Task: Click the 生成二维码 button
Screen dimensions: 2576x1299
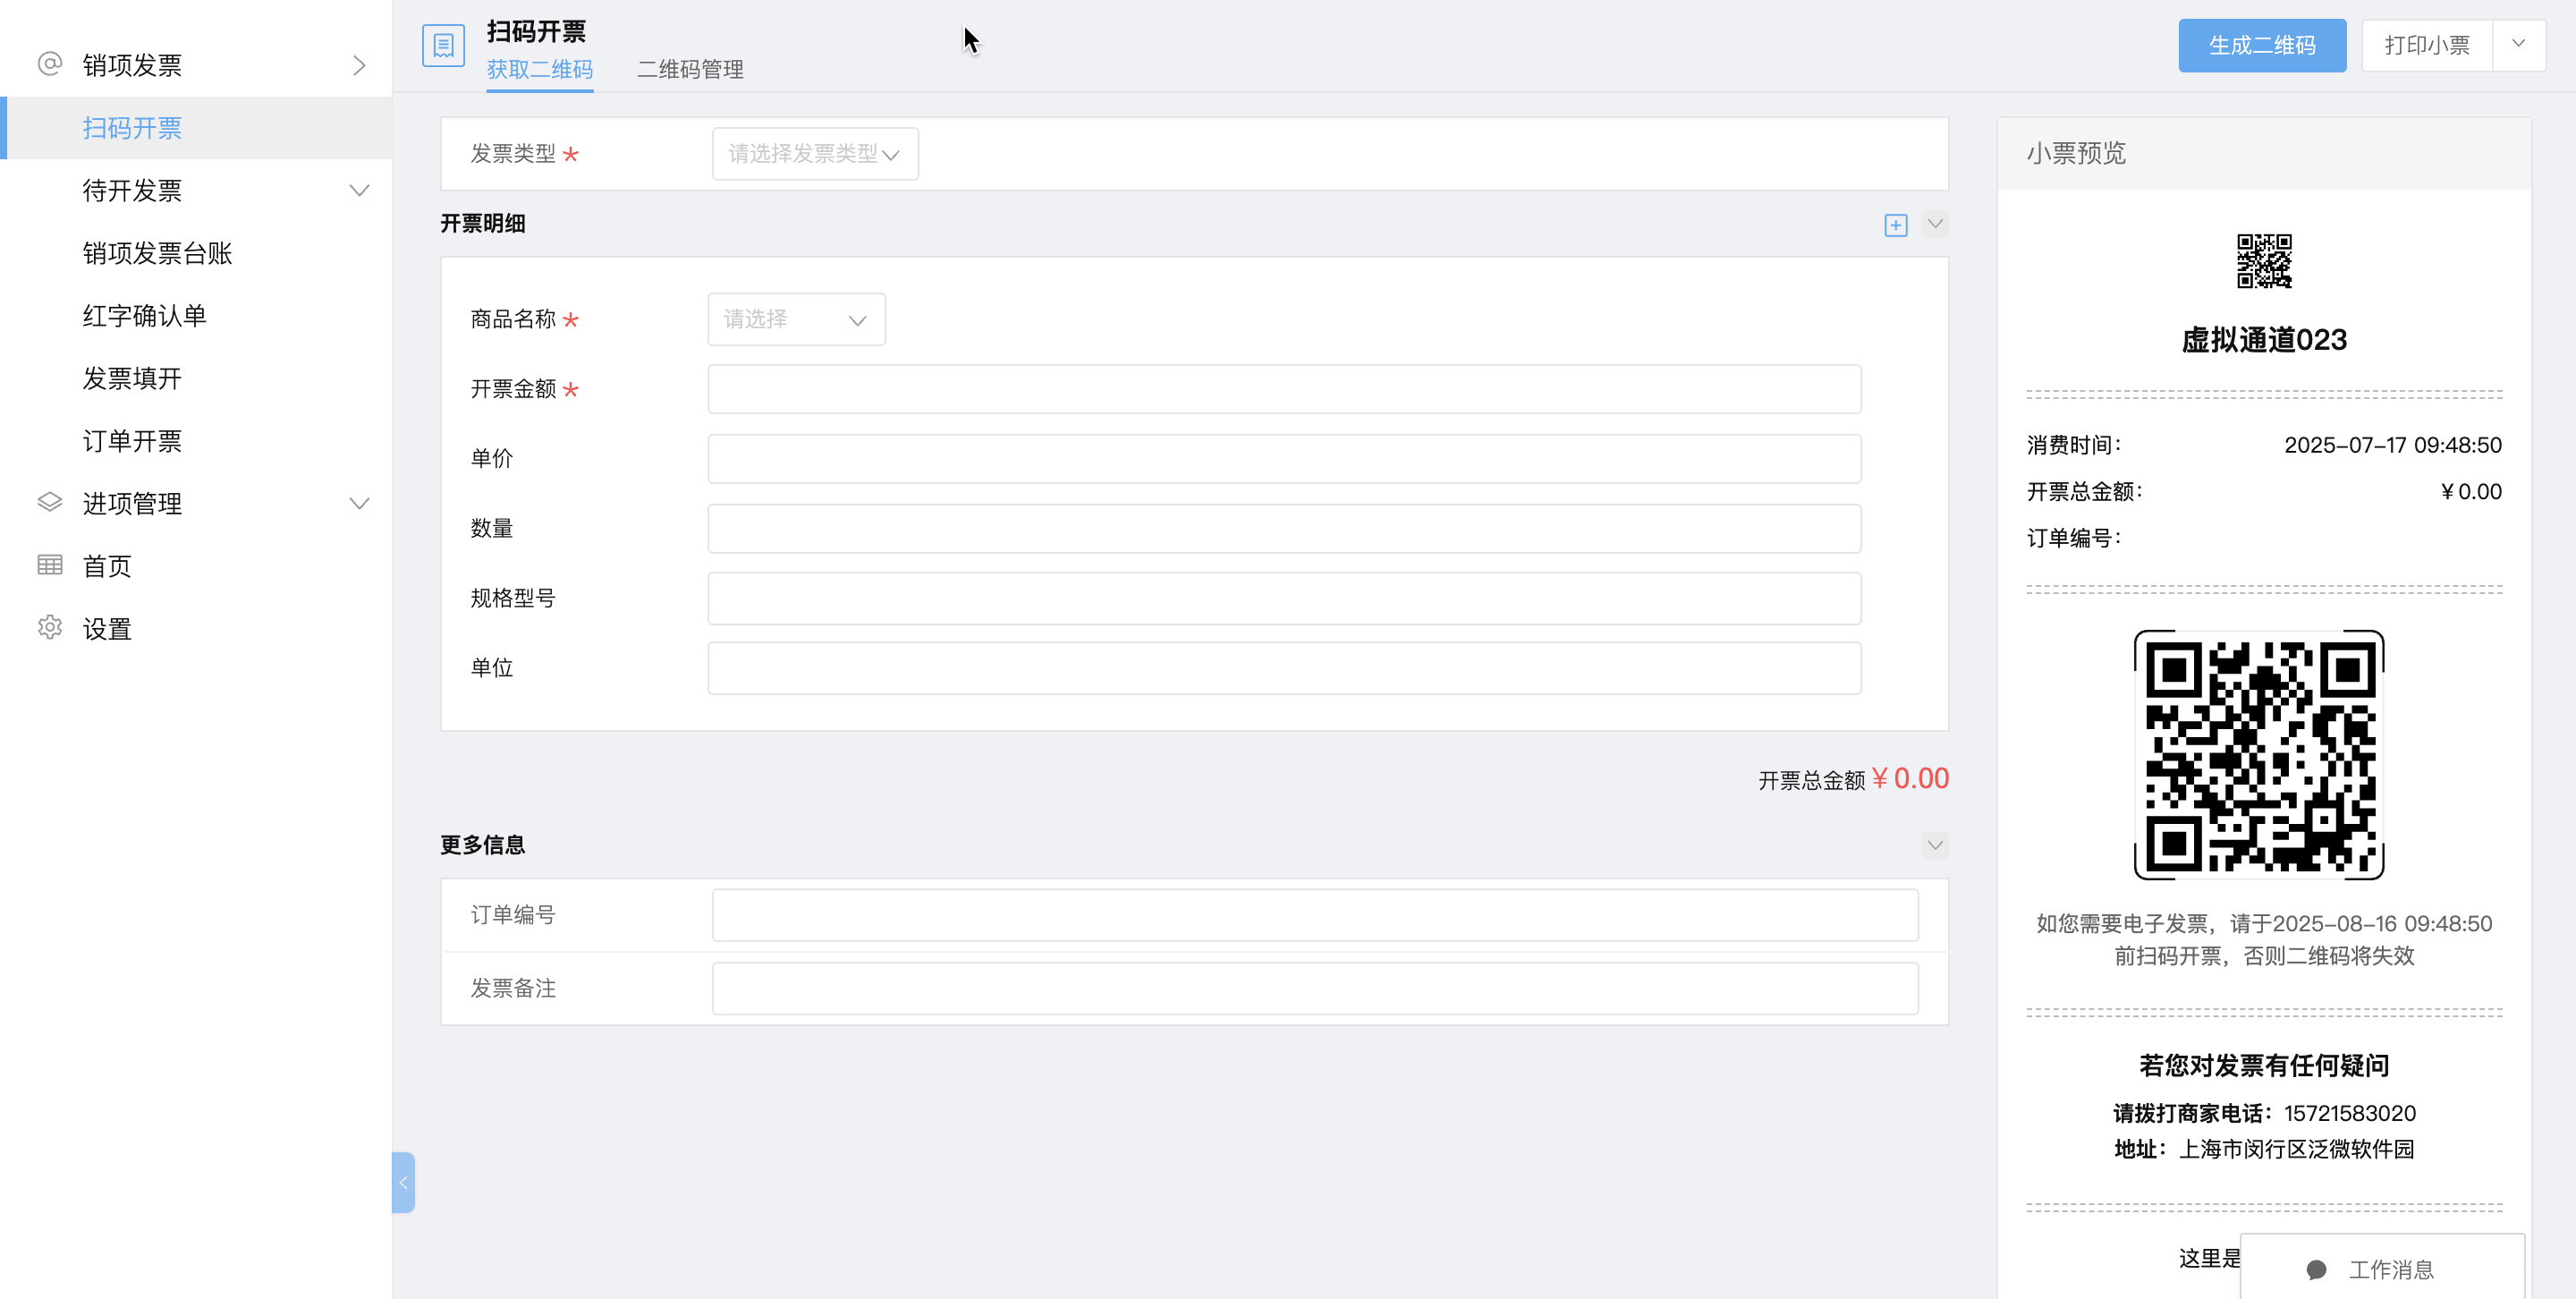Action: [2262, 45]
